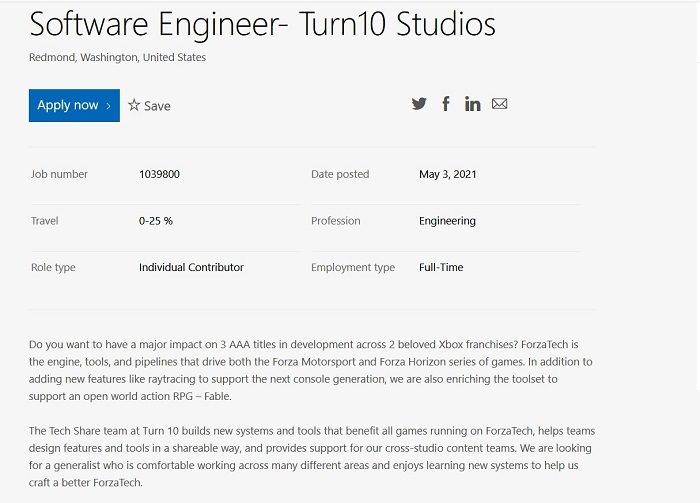
Task: Click the chevron arrow inside Apply now
Action: [108, 106]
